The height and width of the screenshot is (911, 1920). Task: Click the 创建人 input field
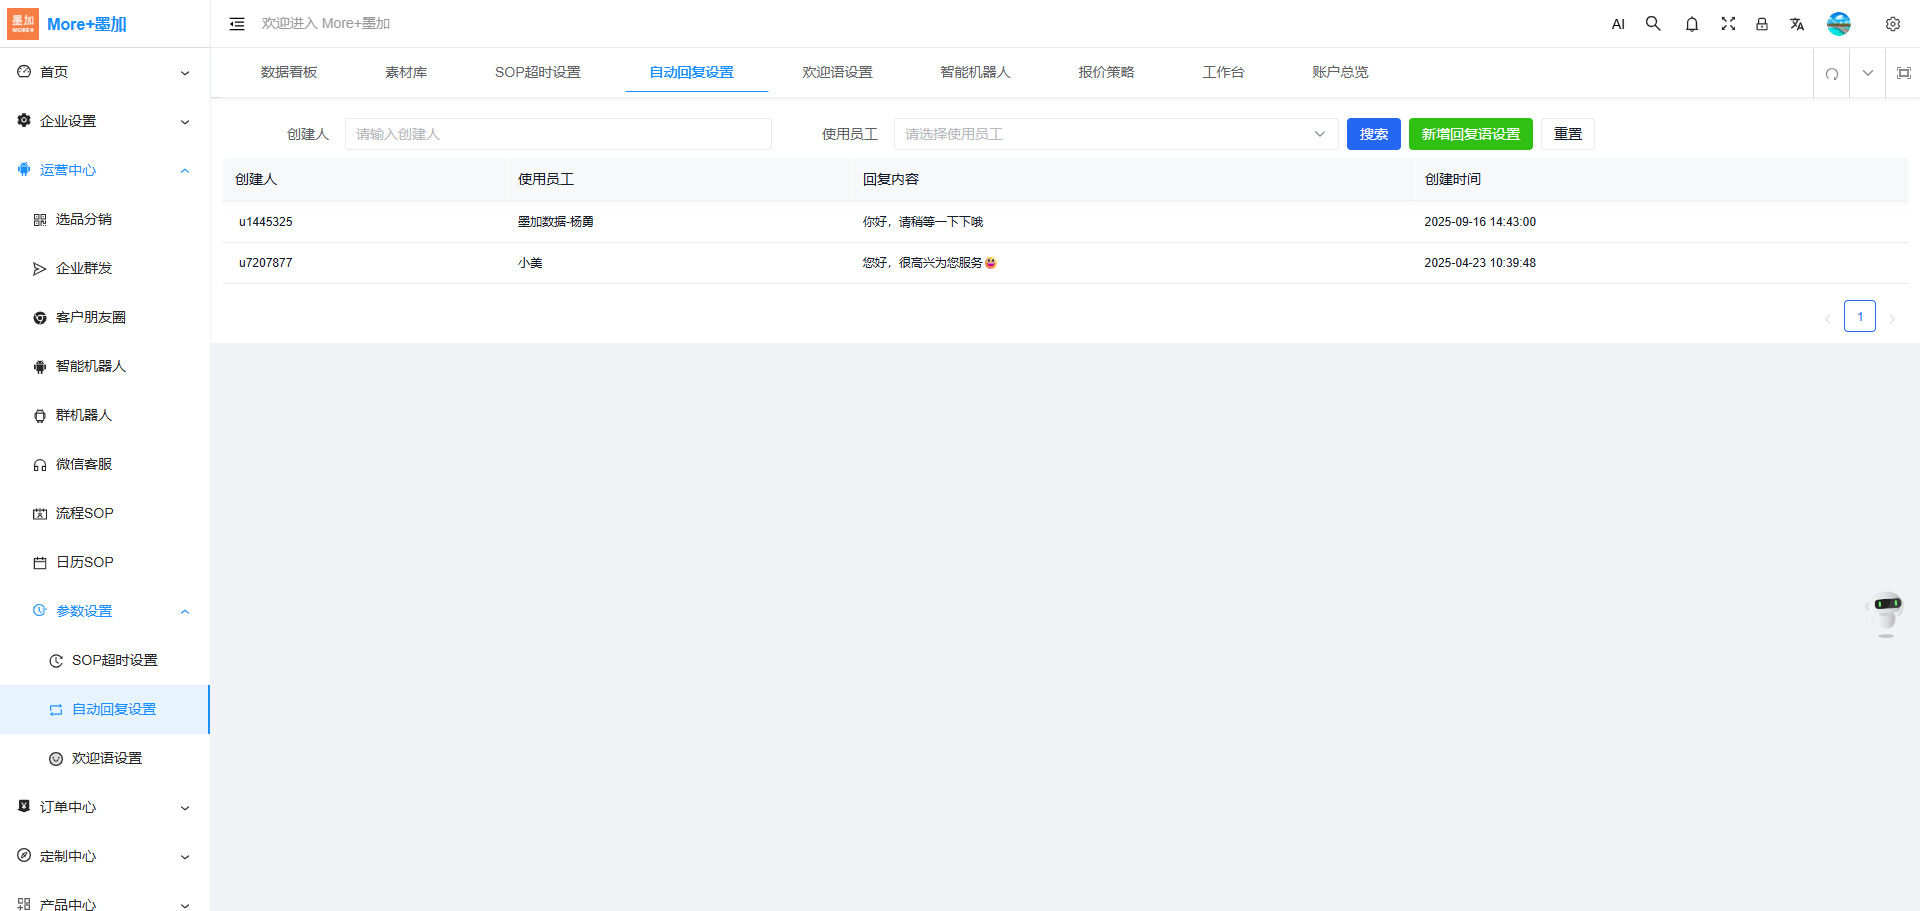(558, 134)
